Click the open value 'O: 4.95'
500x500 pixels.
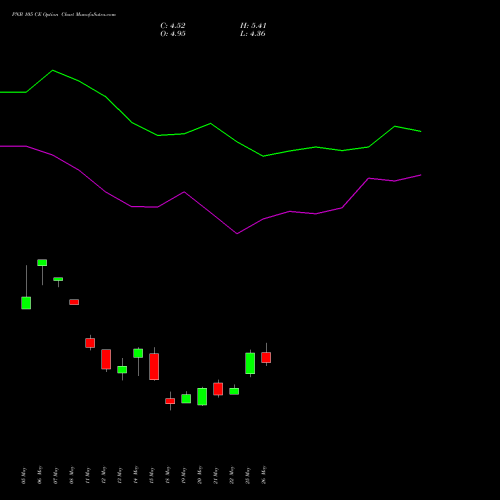tap(173, 34)
